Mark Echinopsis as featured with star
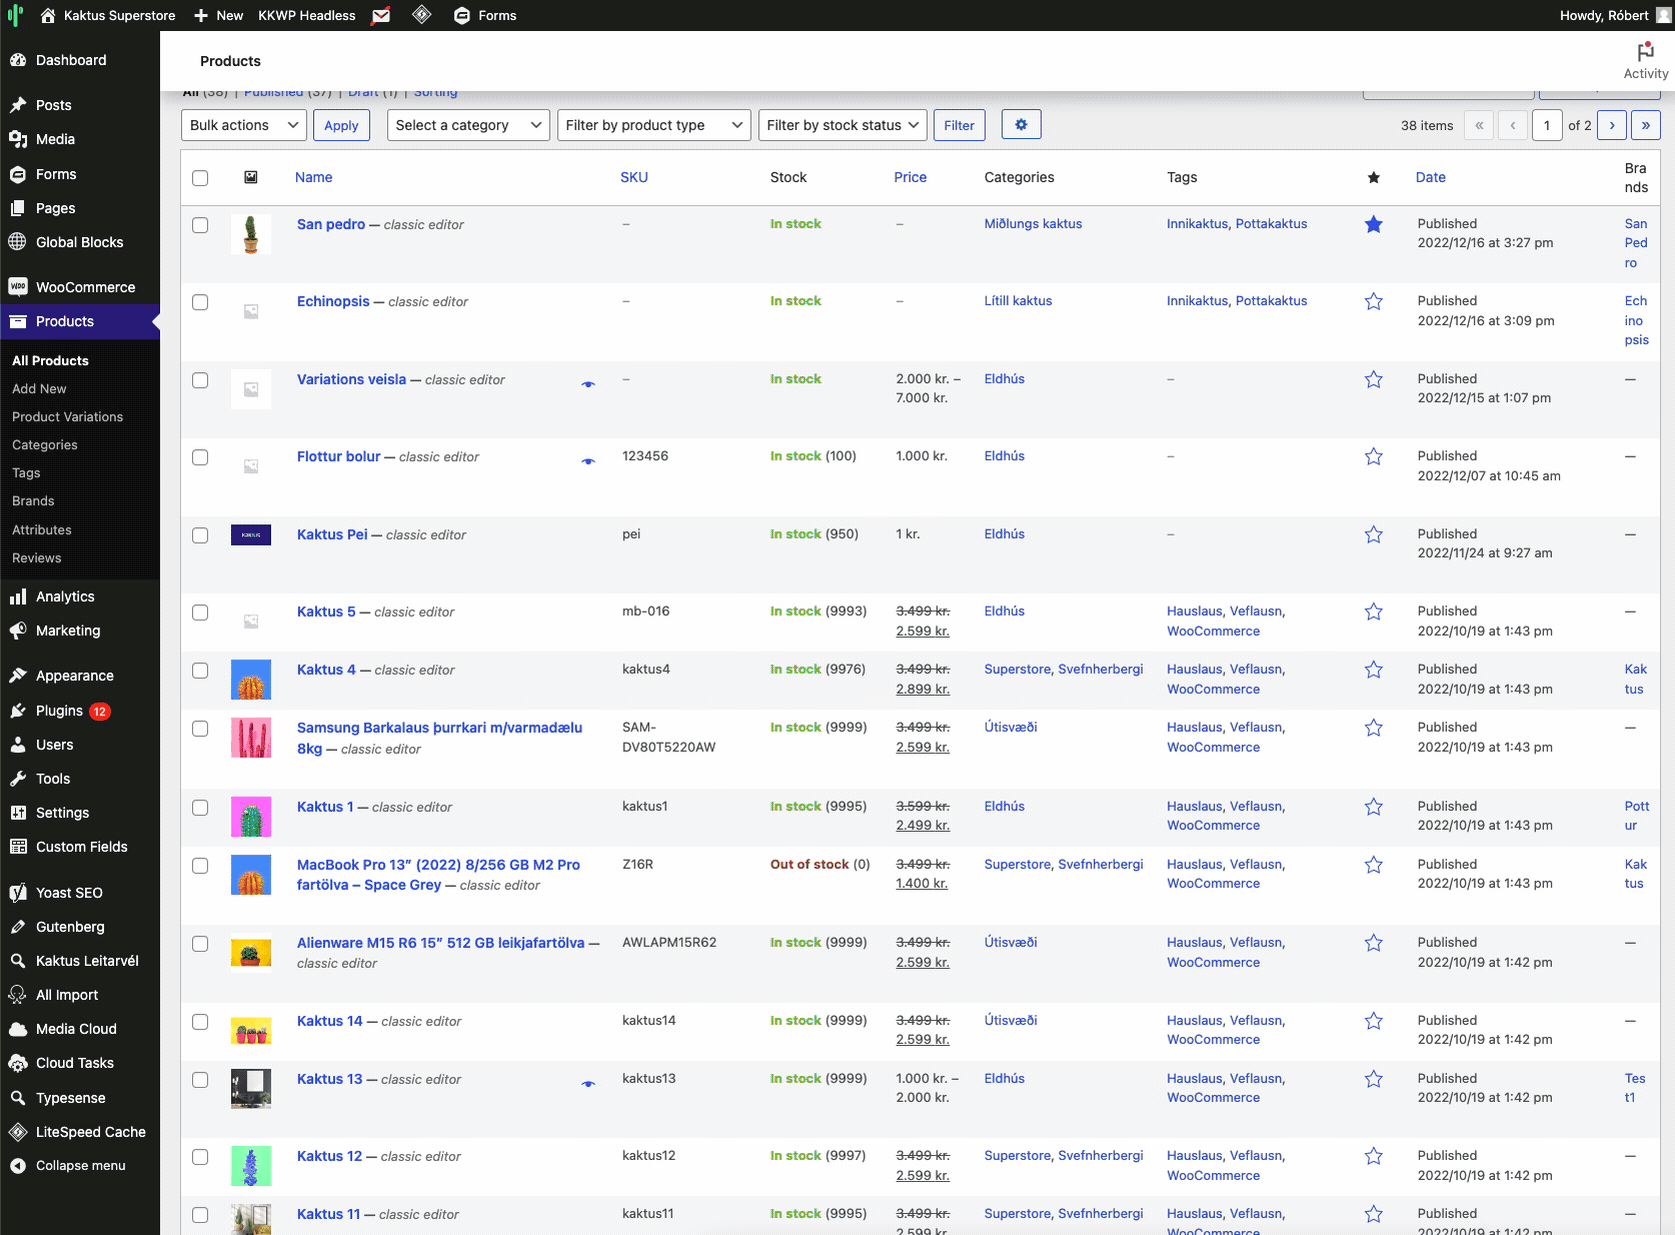Image resolution: width=1675 pixels, height=1235 pixels. [1373, 302]
